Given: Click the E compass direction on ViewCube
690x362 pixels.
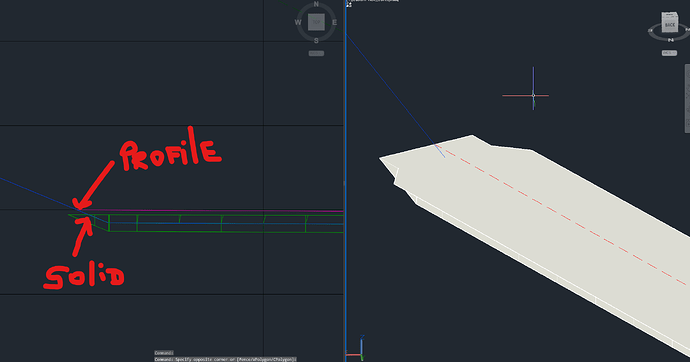Looking at the screenshot, I should pyautogui.click(x=334, y=22).
